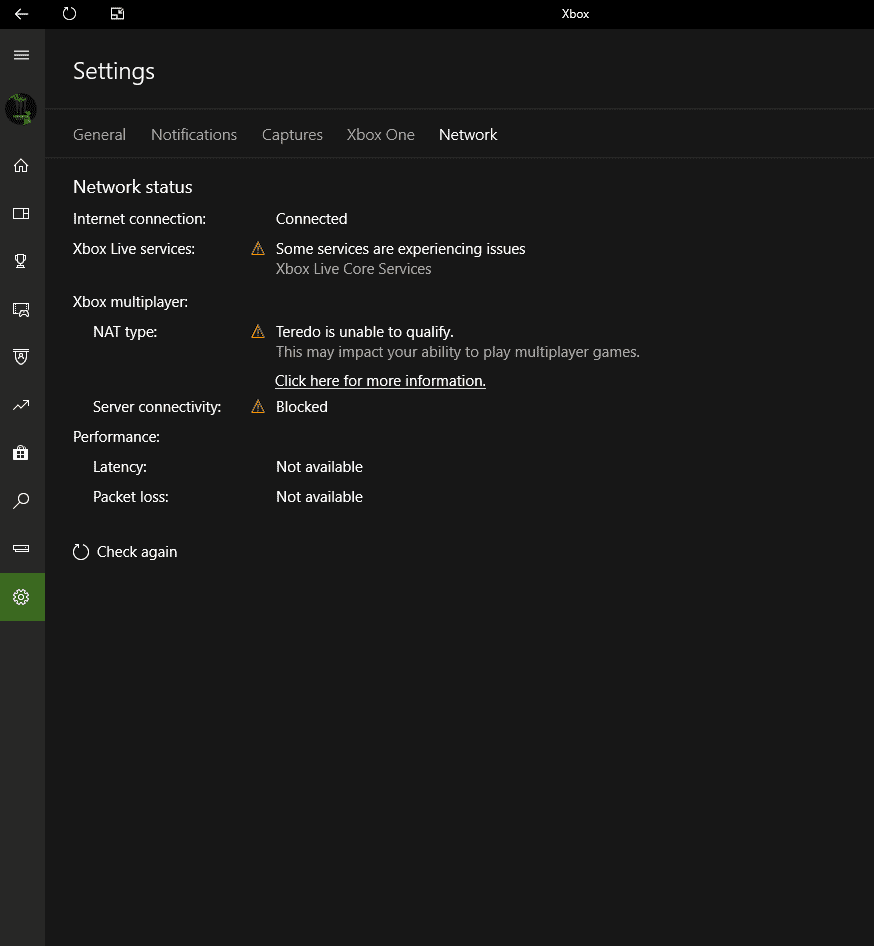This screenshot has height=946, width=874.
Task: Click the warning icon next to NAT type
Action: pyautogui.click(x=258, y=331)
